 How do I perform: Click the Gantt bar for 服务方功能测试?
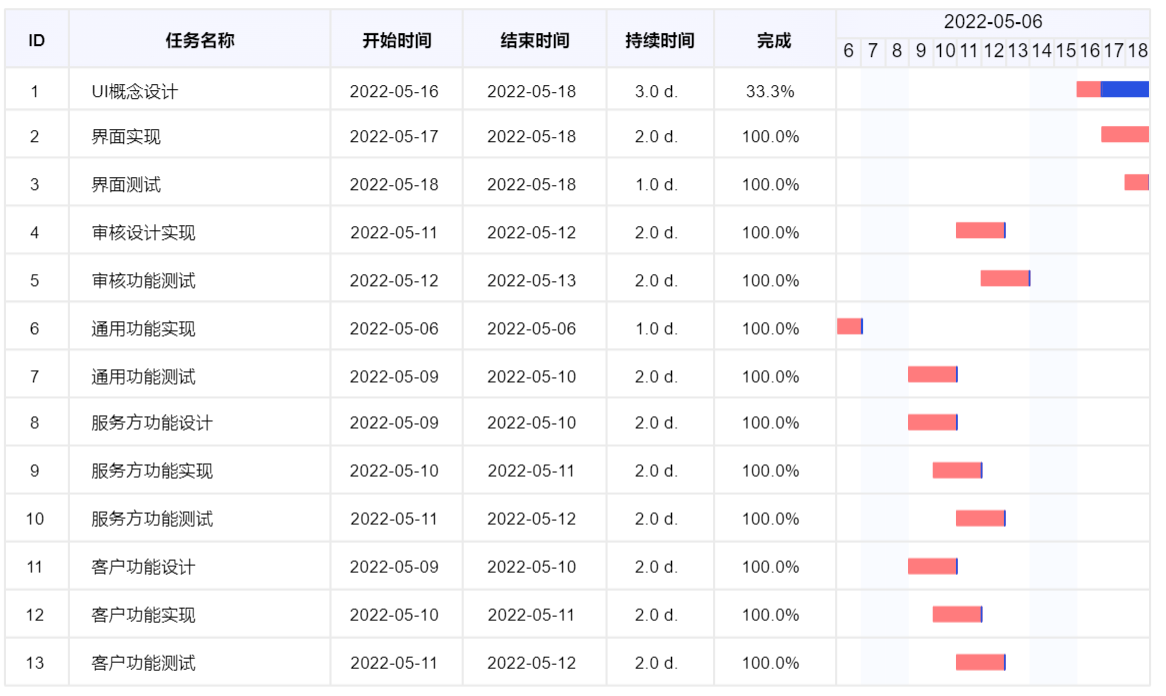click(981, 518)
